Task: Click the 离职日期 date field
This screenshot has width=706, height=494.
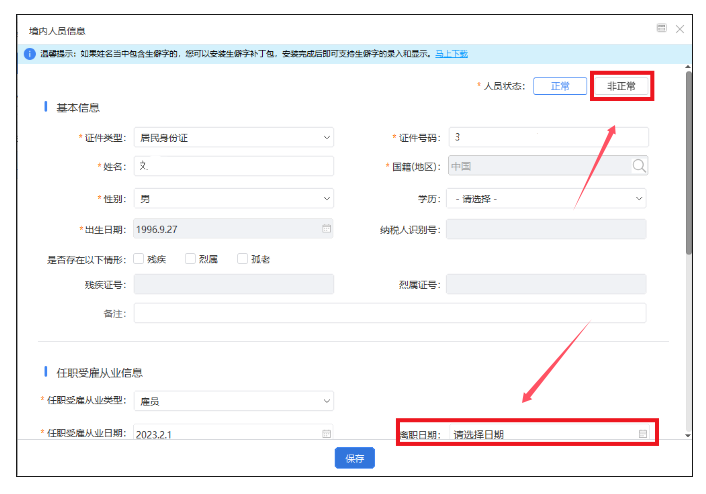Action: tap(549, 434)
